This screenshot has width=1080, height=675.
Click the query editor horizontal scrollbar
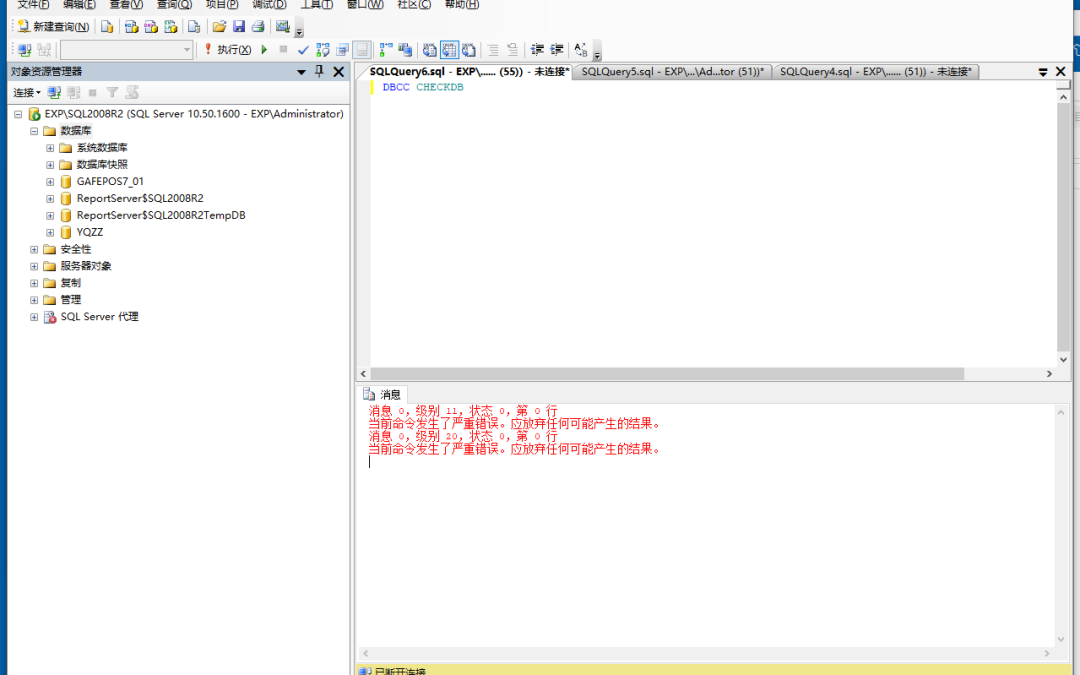pyautogui.click(x=667, y=374)
